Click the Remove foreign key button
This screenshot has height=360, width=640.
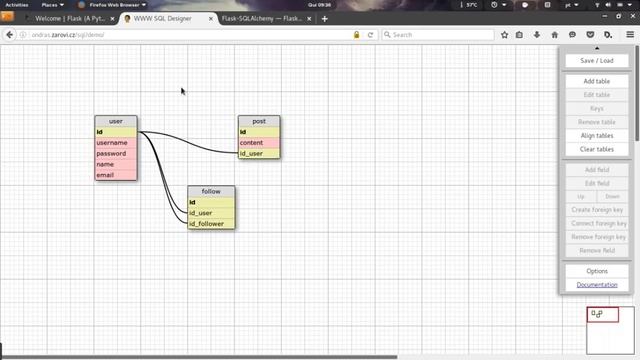[597, 237]
